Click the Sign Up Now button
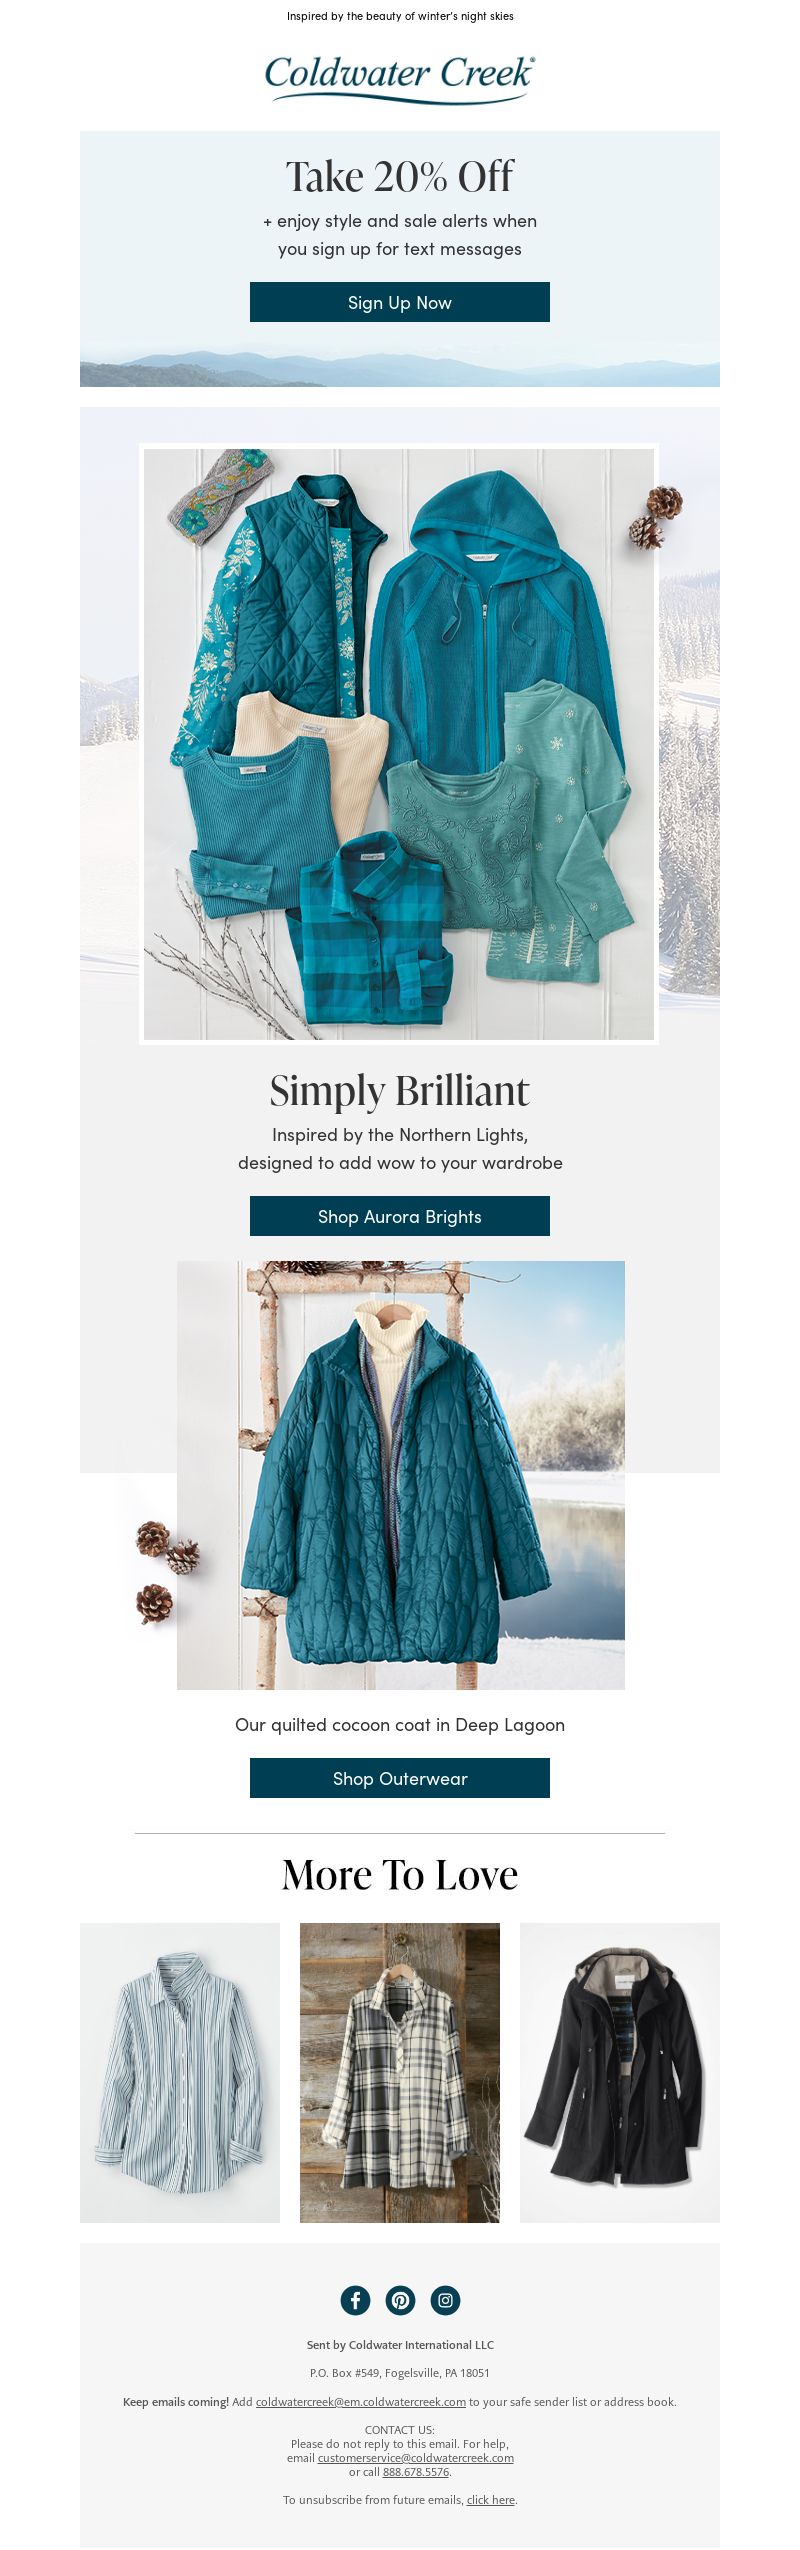The width and height of the screenshot is (800, 2550). pyautogui.click(x=400, y=302)
